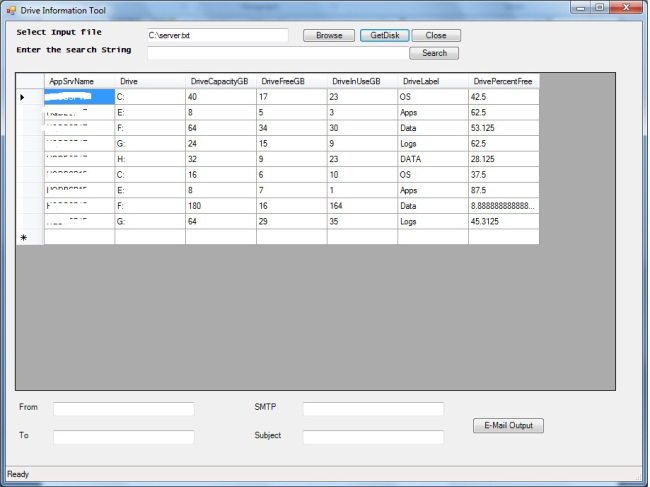Sort by DrivePercentFree column header

pos(504,81)
